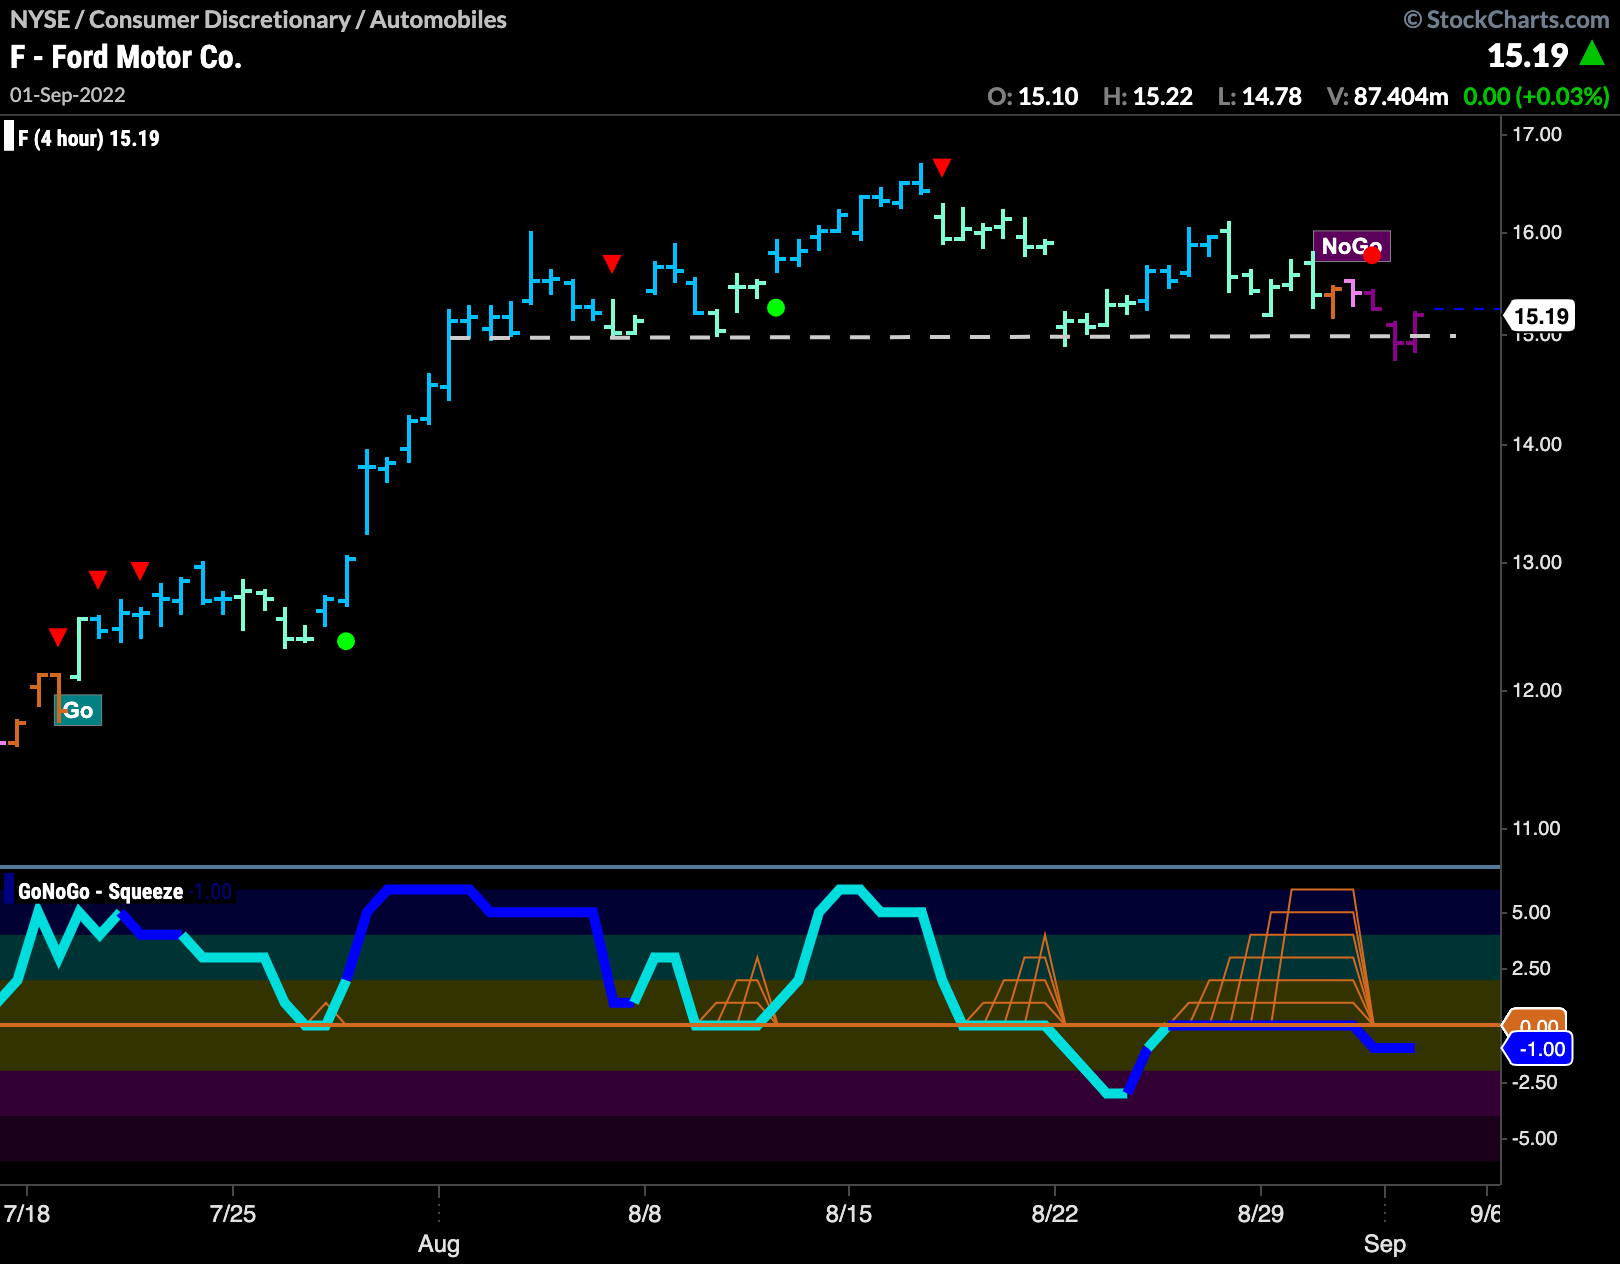Click the 7/18 date axis label
The image size is (1620, 1264).
[x=27, y=1214]
